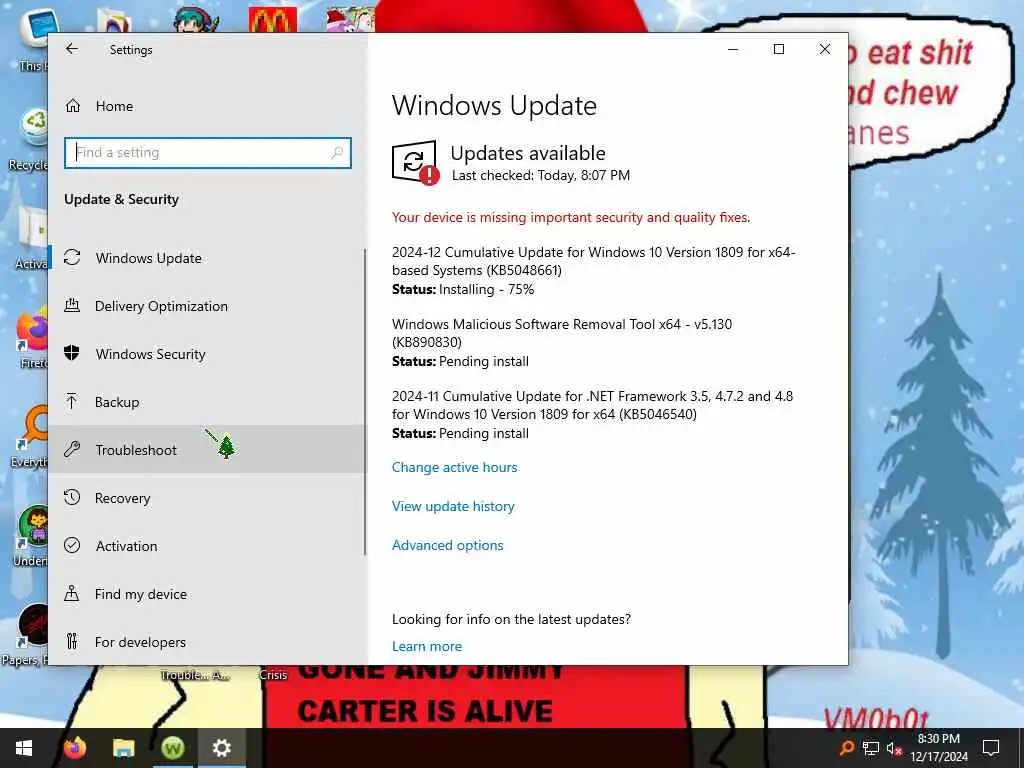The width and height of the screenshot is (1024, 768).
Task: Click the missing security fixes warning text
Action: tap(571, 217)
